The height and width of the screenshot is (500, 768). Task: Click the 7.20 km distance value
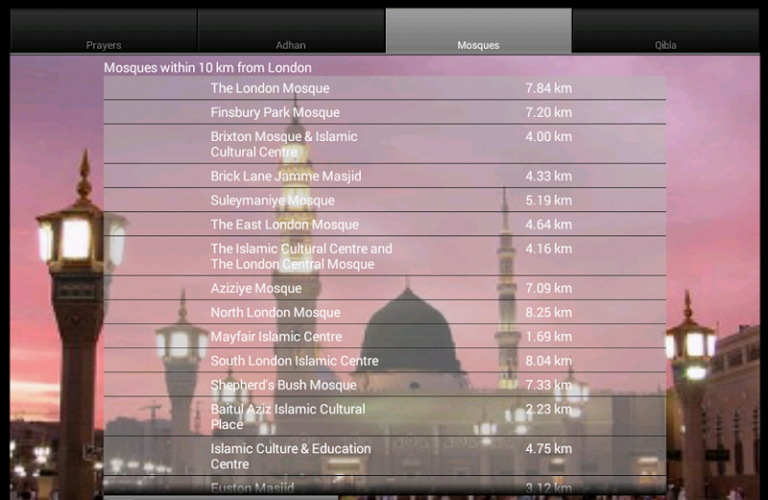coord(549,112)
